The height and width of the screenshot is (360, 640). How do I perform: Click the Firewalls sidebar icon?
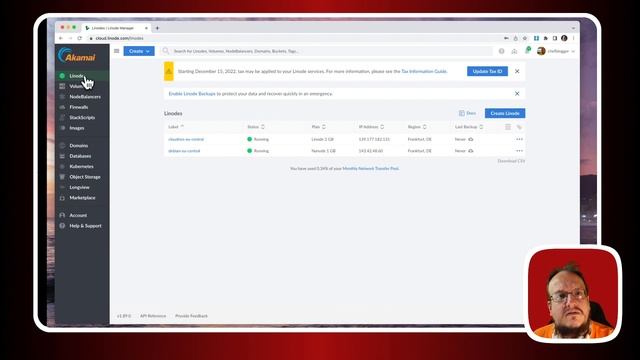point(62,107)
